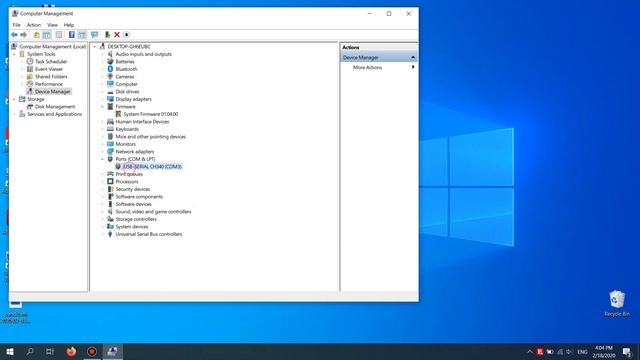This screenshot has height=360, width=640.
Task: Click the volume icon in the system tray
Action: [569, 352]
